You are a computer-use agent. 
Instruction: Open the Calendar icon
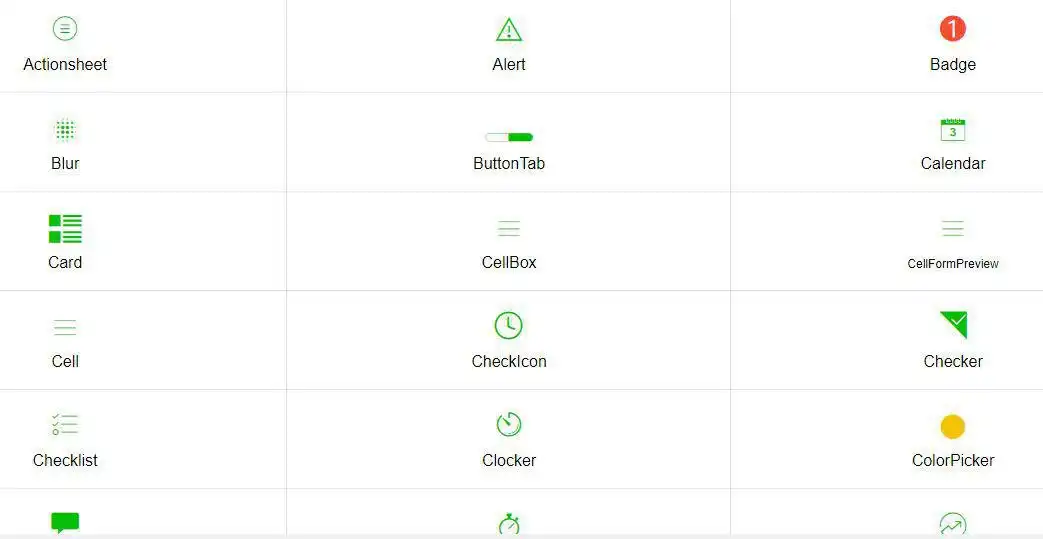[x=953, y=130]
